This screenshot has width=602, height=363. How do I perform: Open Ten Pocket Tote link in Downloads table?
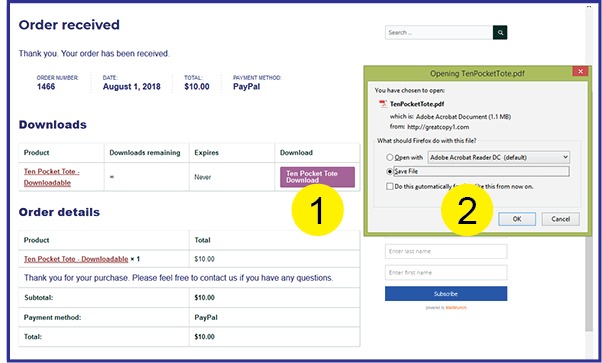click(51, 177)
